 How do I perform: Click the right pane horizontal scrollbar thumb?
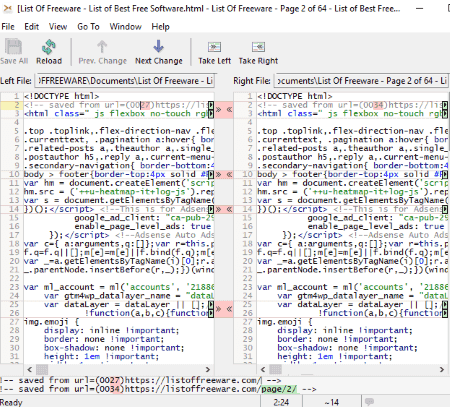[x=275, y=369]
